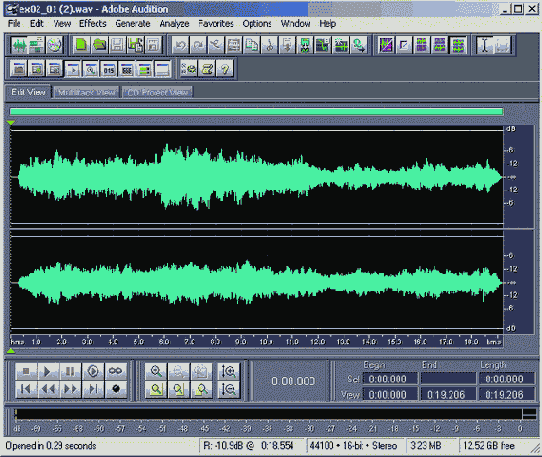Pause playback with the Pause button
Viewport: 542px width, 457px height.
coord(70,371)
